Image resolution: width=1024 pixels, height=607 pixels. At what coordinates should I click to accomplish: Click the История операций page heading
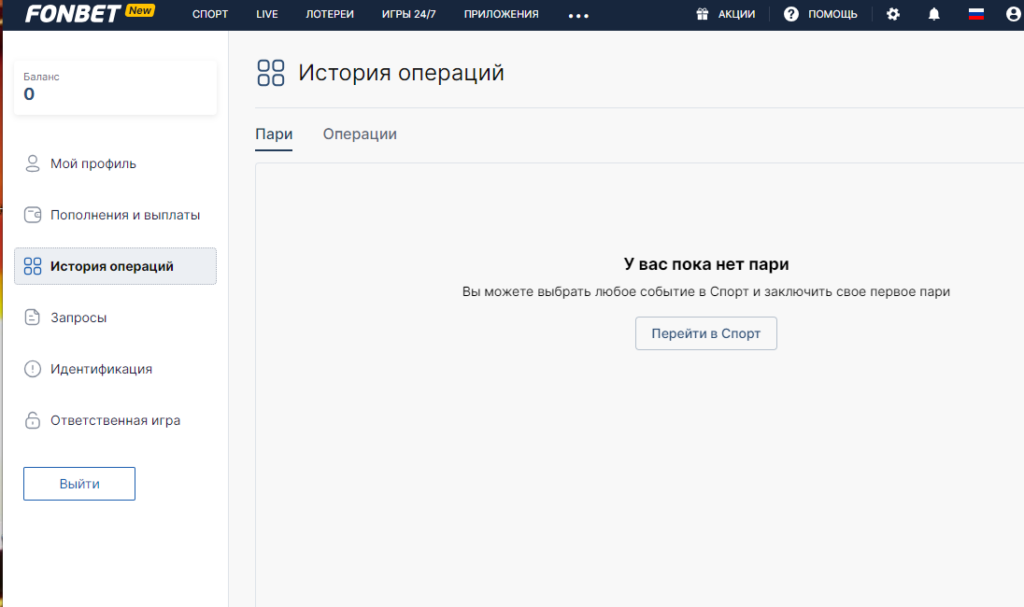[x=401, y=73]
